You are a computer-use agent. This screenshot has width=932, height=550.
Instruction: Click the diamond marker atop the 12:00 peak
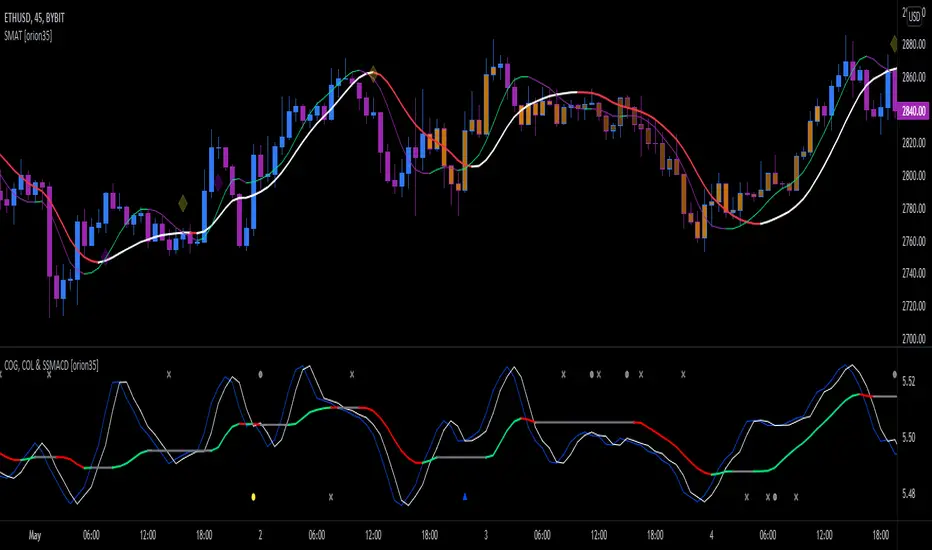point(373,72)
